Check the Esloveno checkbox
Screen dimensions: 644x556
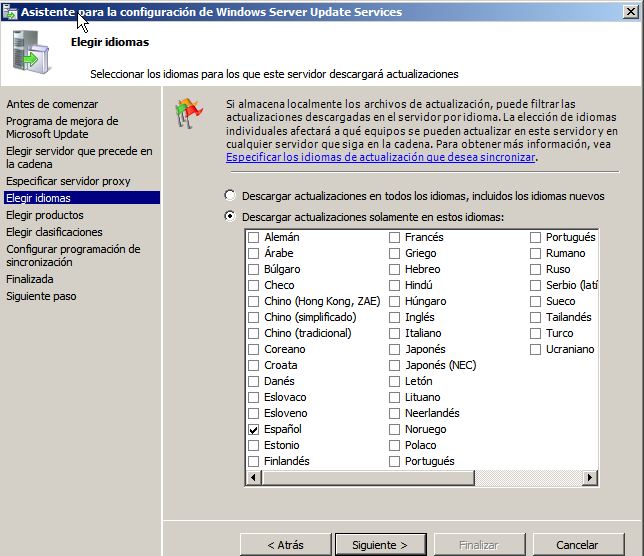(253, 414)
